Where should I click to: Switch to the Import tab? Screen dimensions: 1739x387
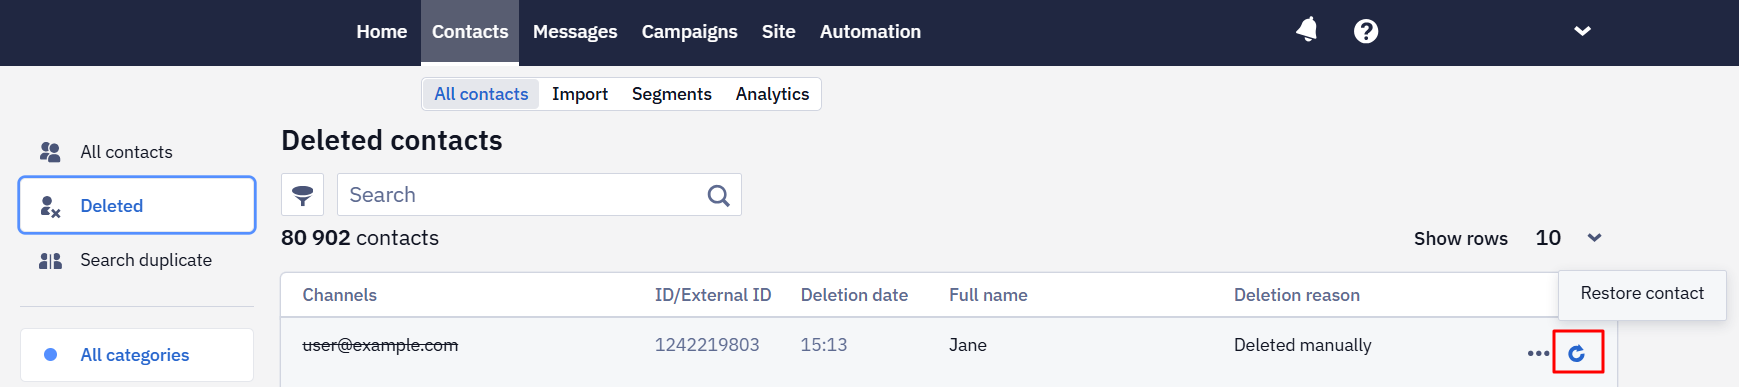coord(580,94)
